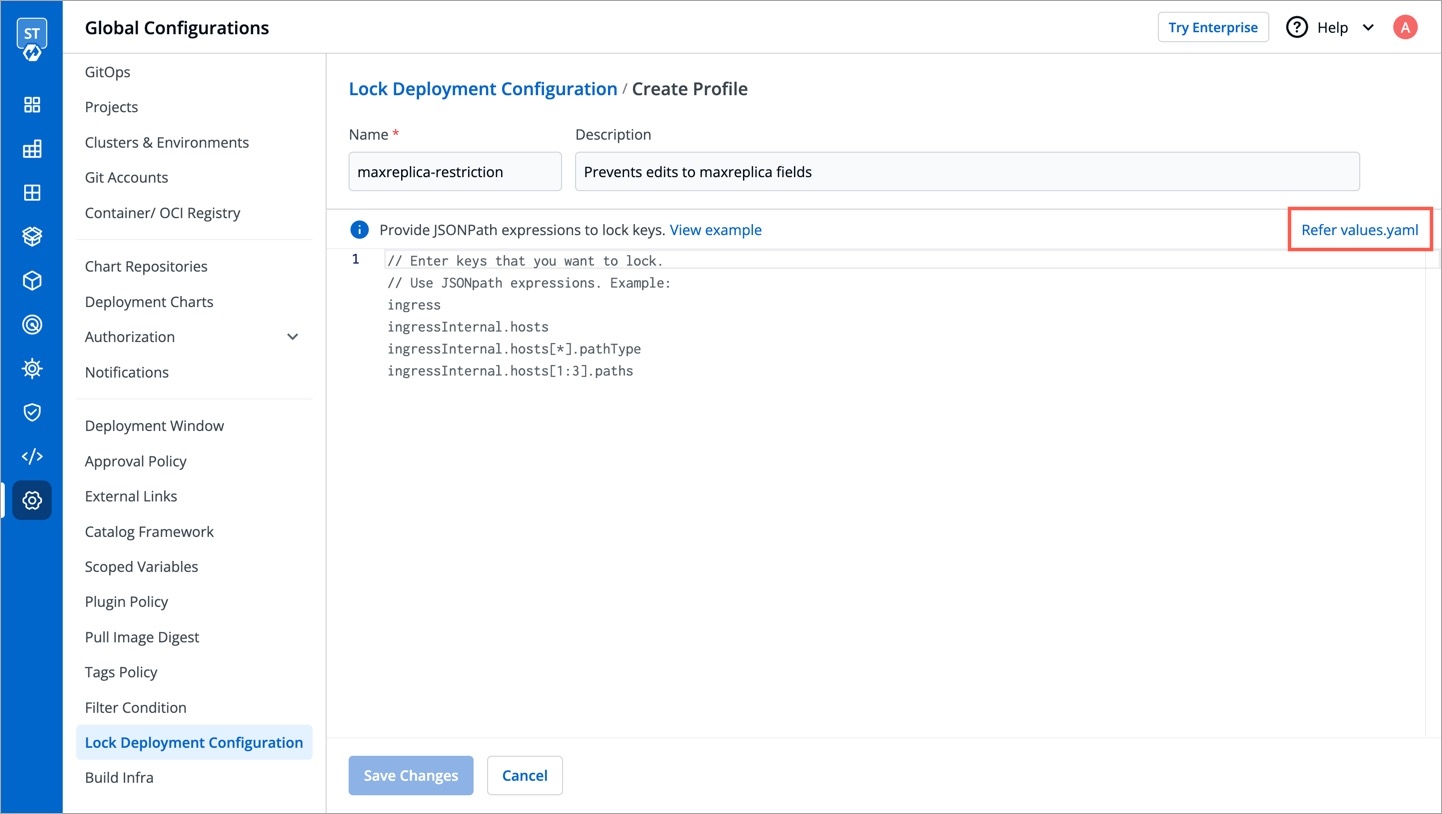The width and height of the screenshot is (1442, 814).
Task: Click the Try Enterprise button
Action: (1213, 28)
